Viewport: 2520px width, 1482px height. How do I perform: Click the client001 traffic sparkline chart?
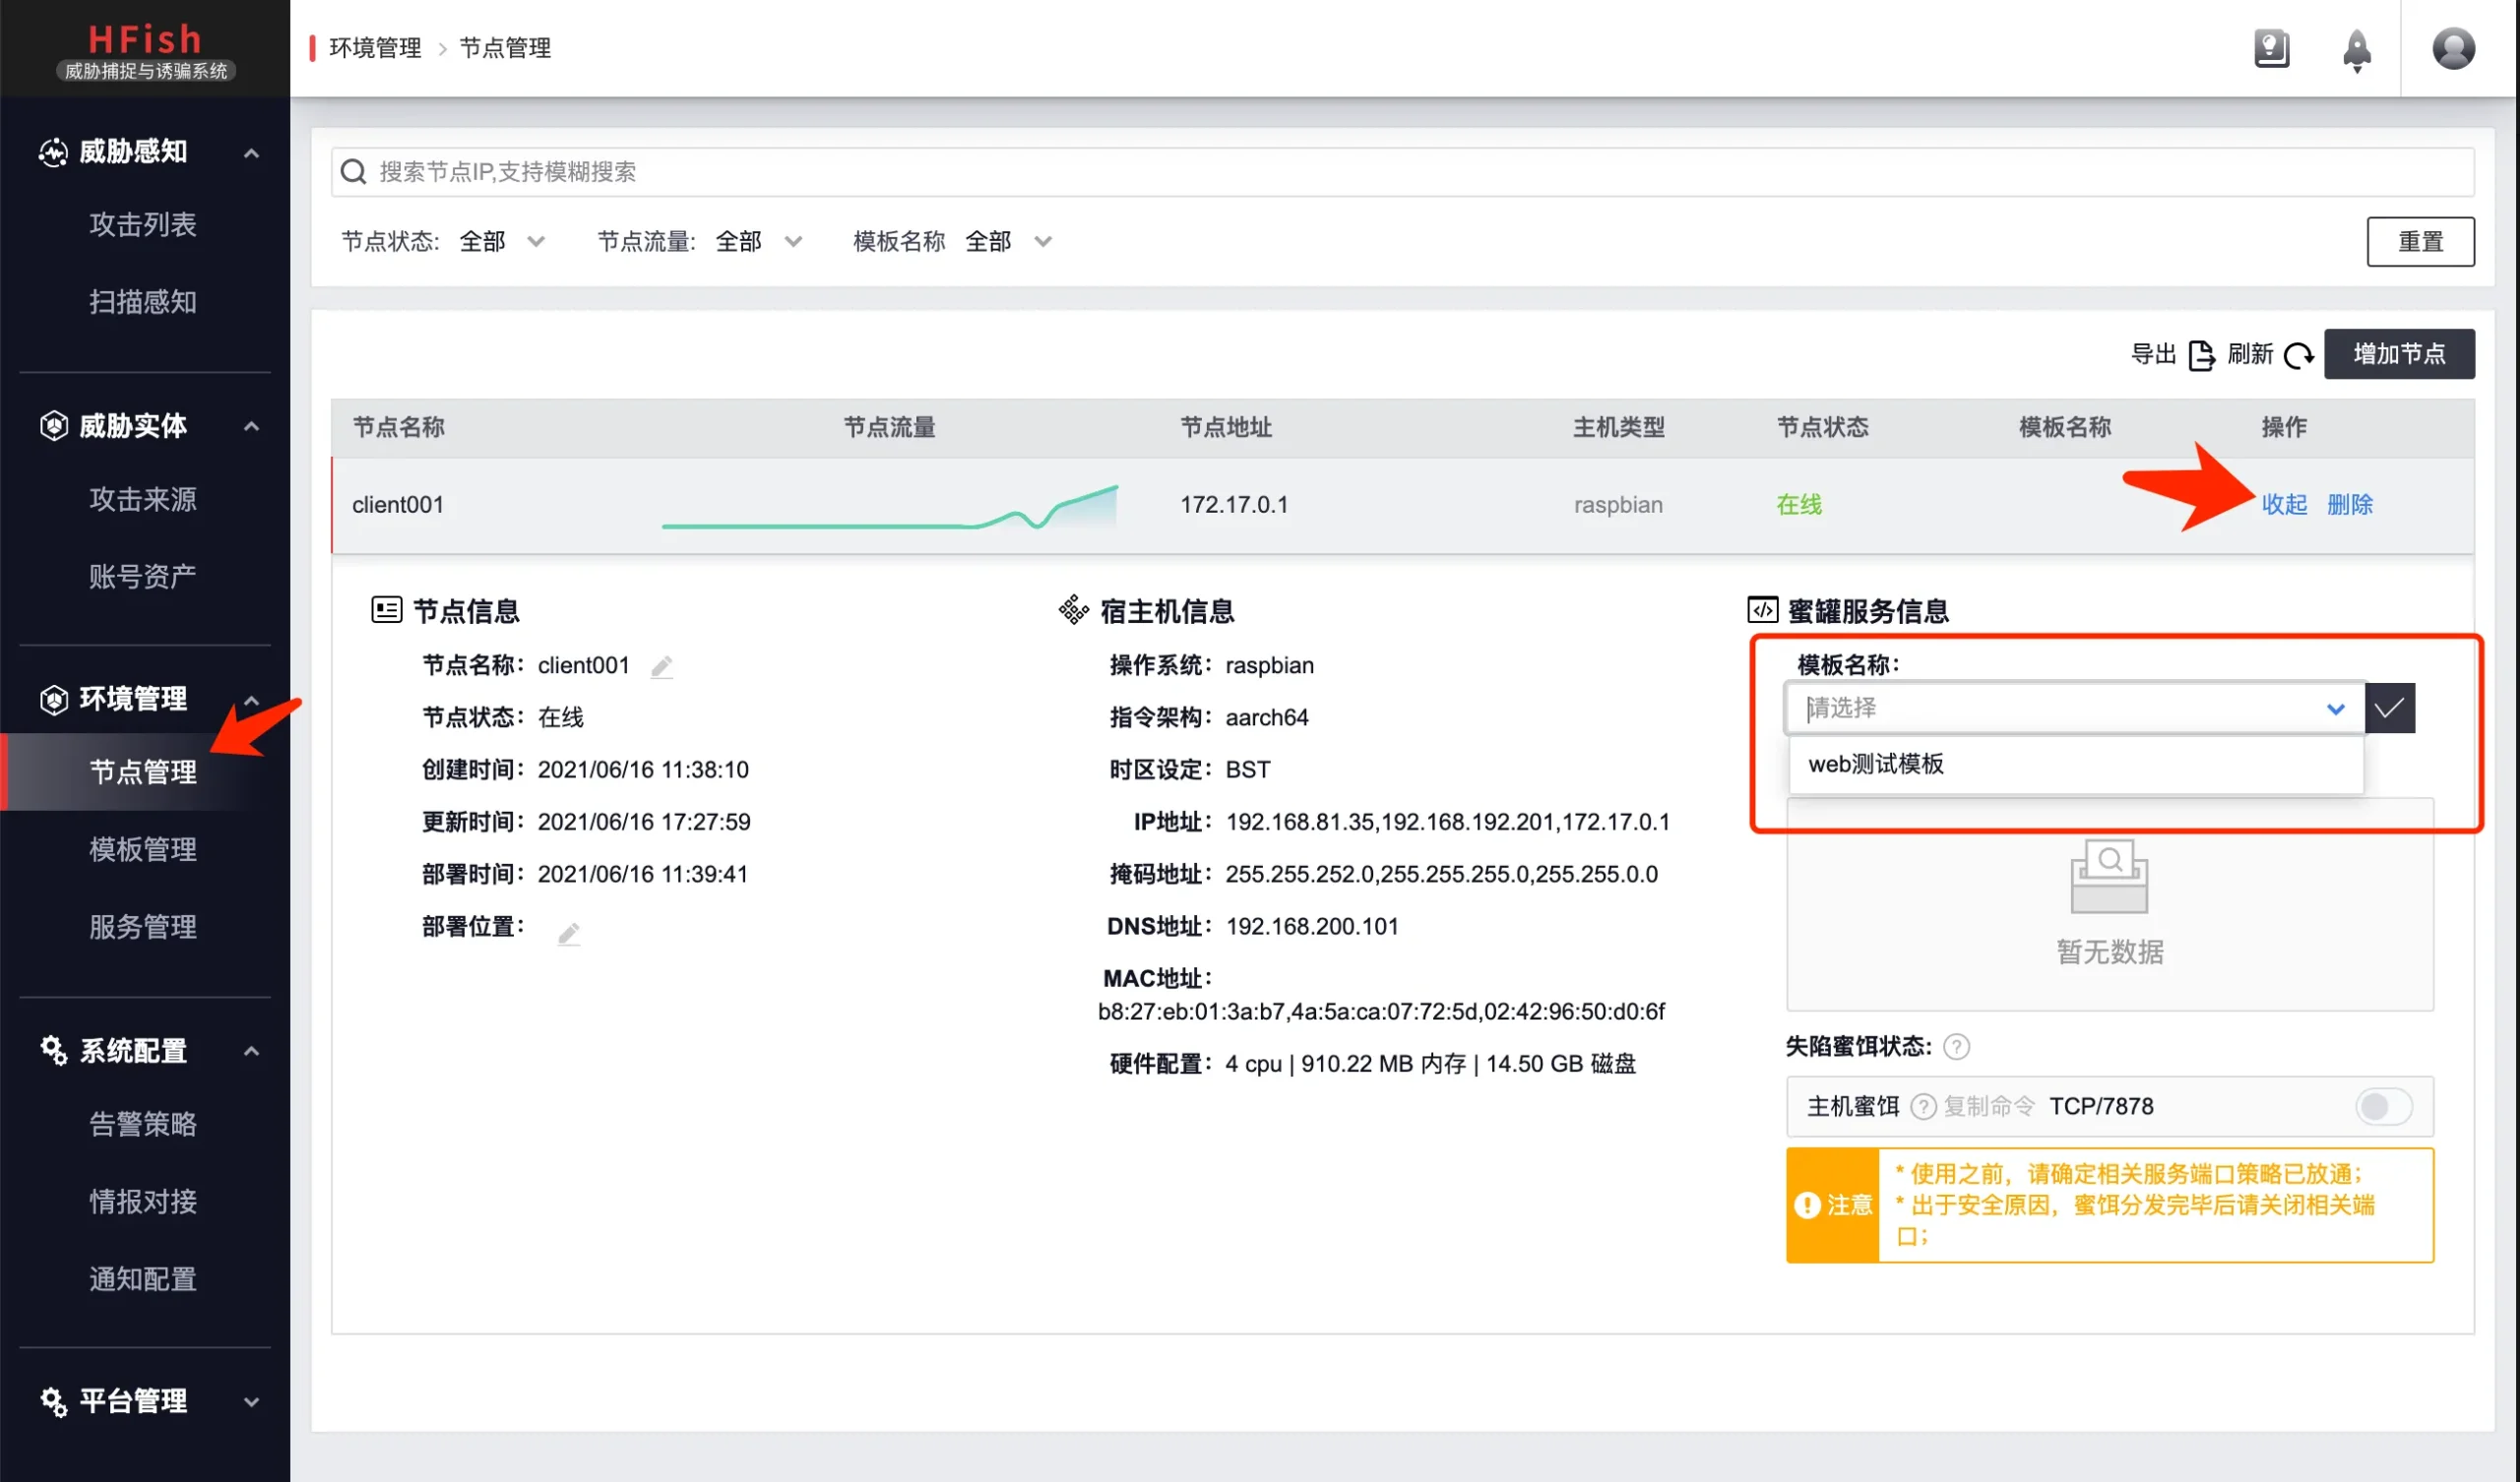pos(890,507)
